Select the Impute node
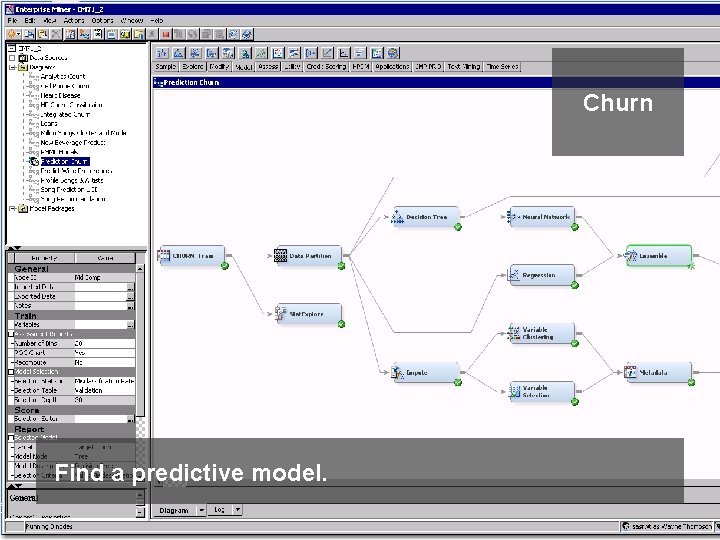Screen dimensions: 720x540 [x=426, y=372]
